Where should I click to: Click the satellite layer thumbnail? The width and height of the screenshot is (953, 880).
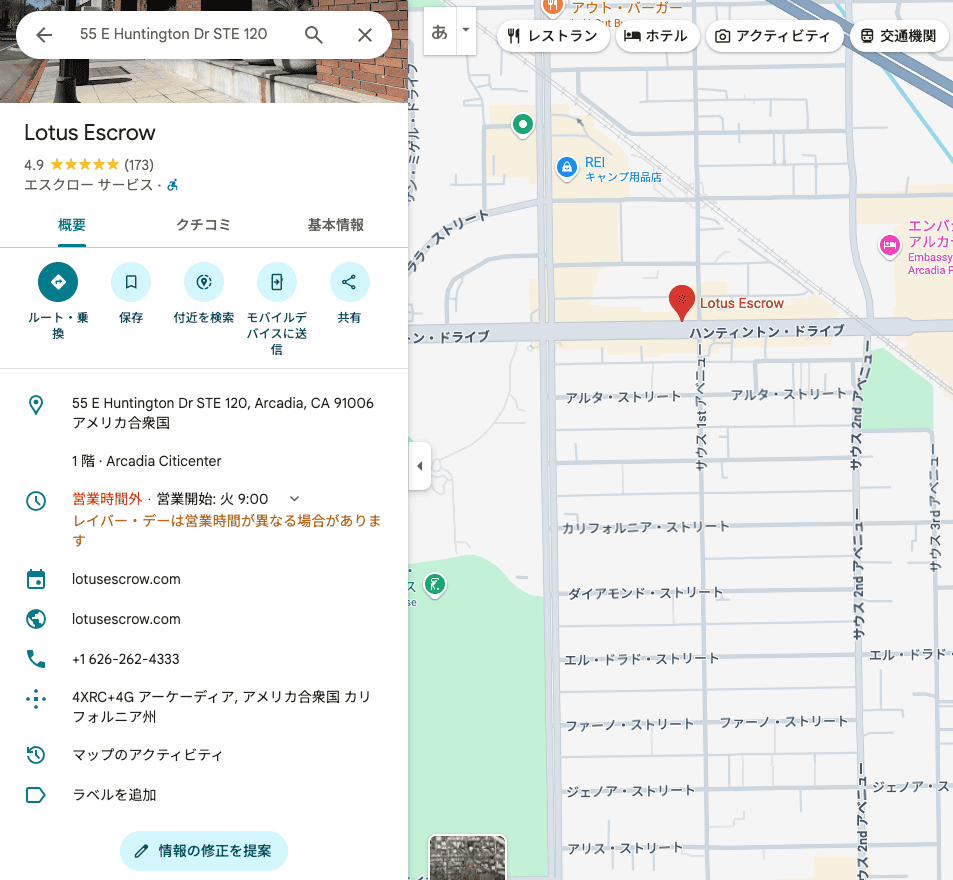point(467,858)
